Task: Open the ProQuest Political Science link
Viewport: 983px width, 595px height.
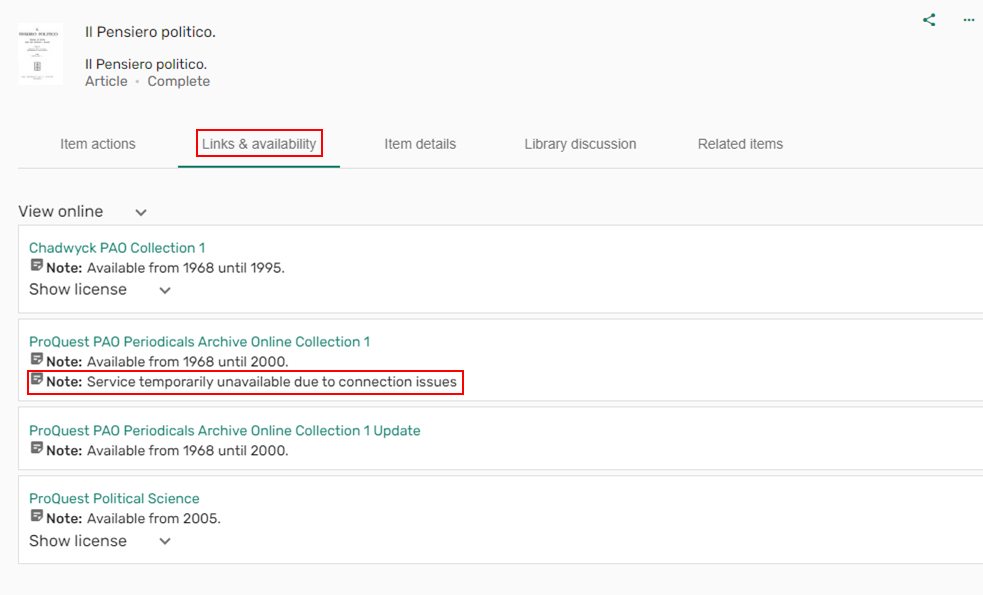Action: (x=114, y=498)
